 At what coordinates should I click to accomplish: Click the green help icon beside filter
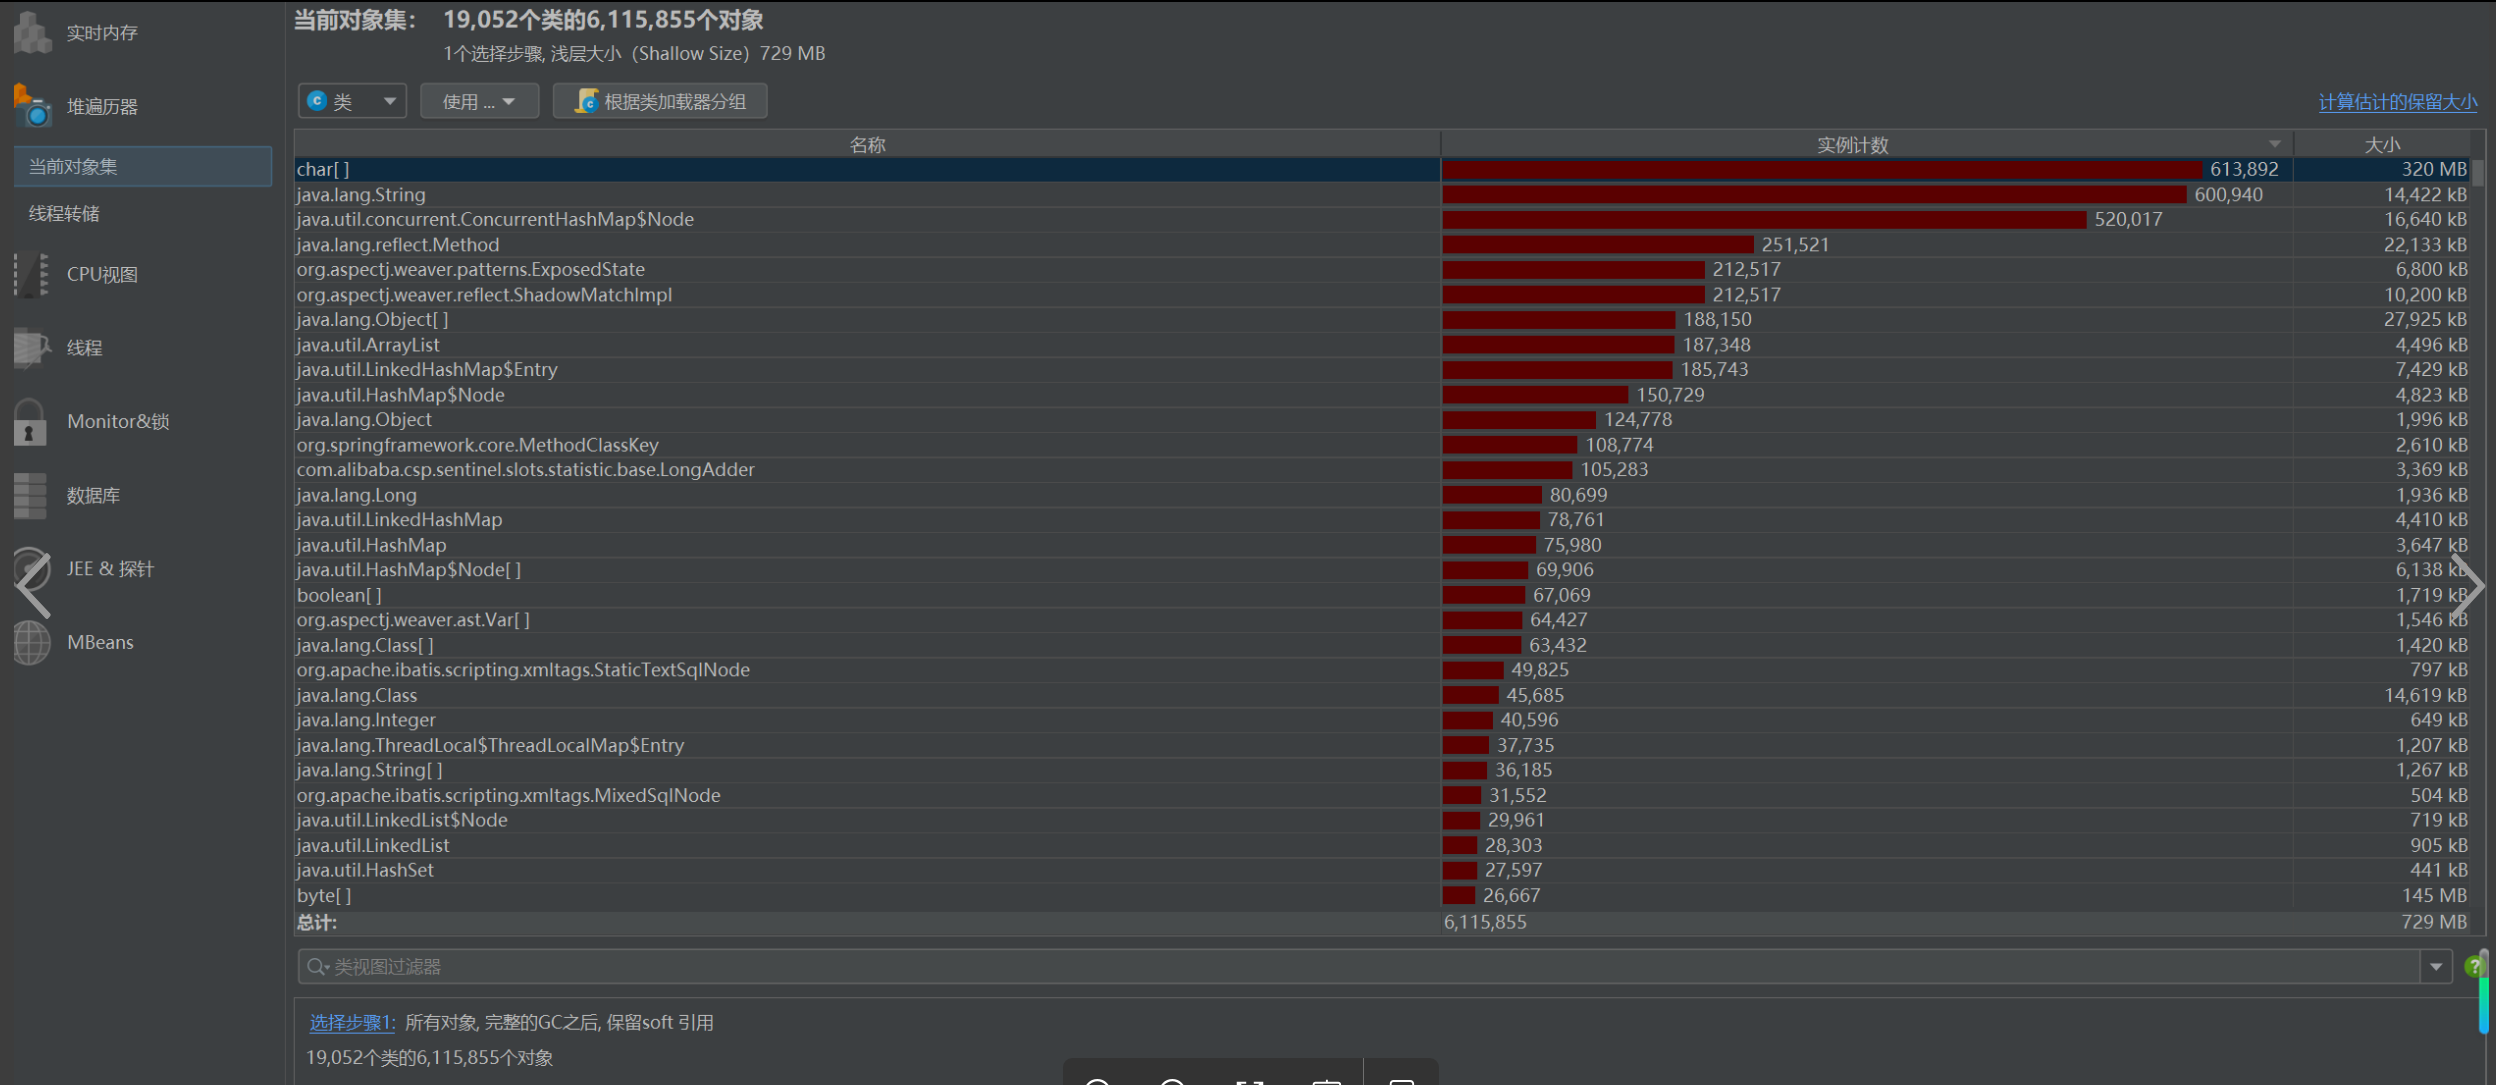pyautogui.click(x=2474, y=966)
